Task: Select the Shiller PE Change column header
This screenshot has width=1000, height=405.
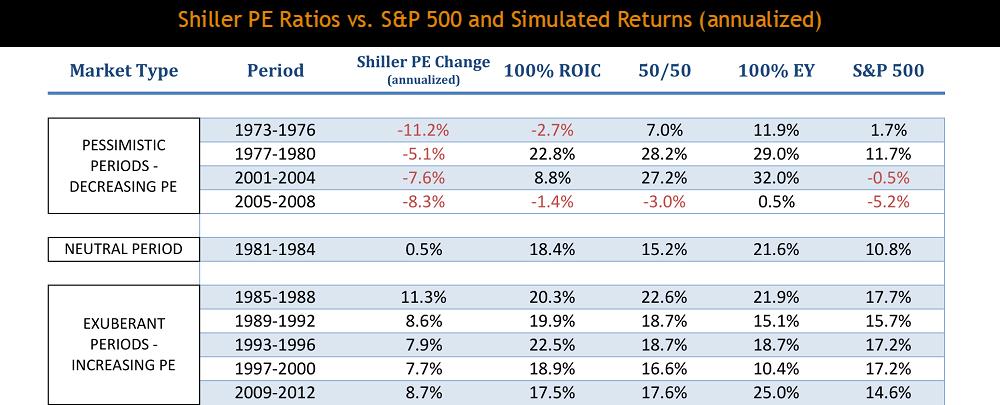Action: tap(423, 68)
